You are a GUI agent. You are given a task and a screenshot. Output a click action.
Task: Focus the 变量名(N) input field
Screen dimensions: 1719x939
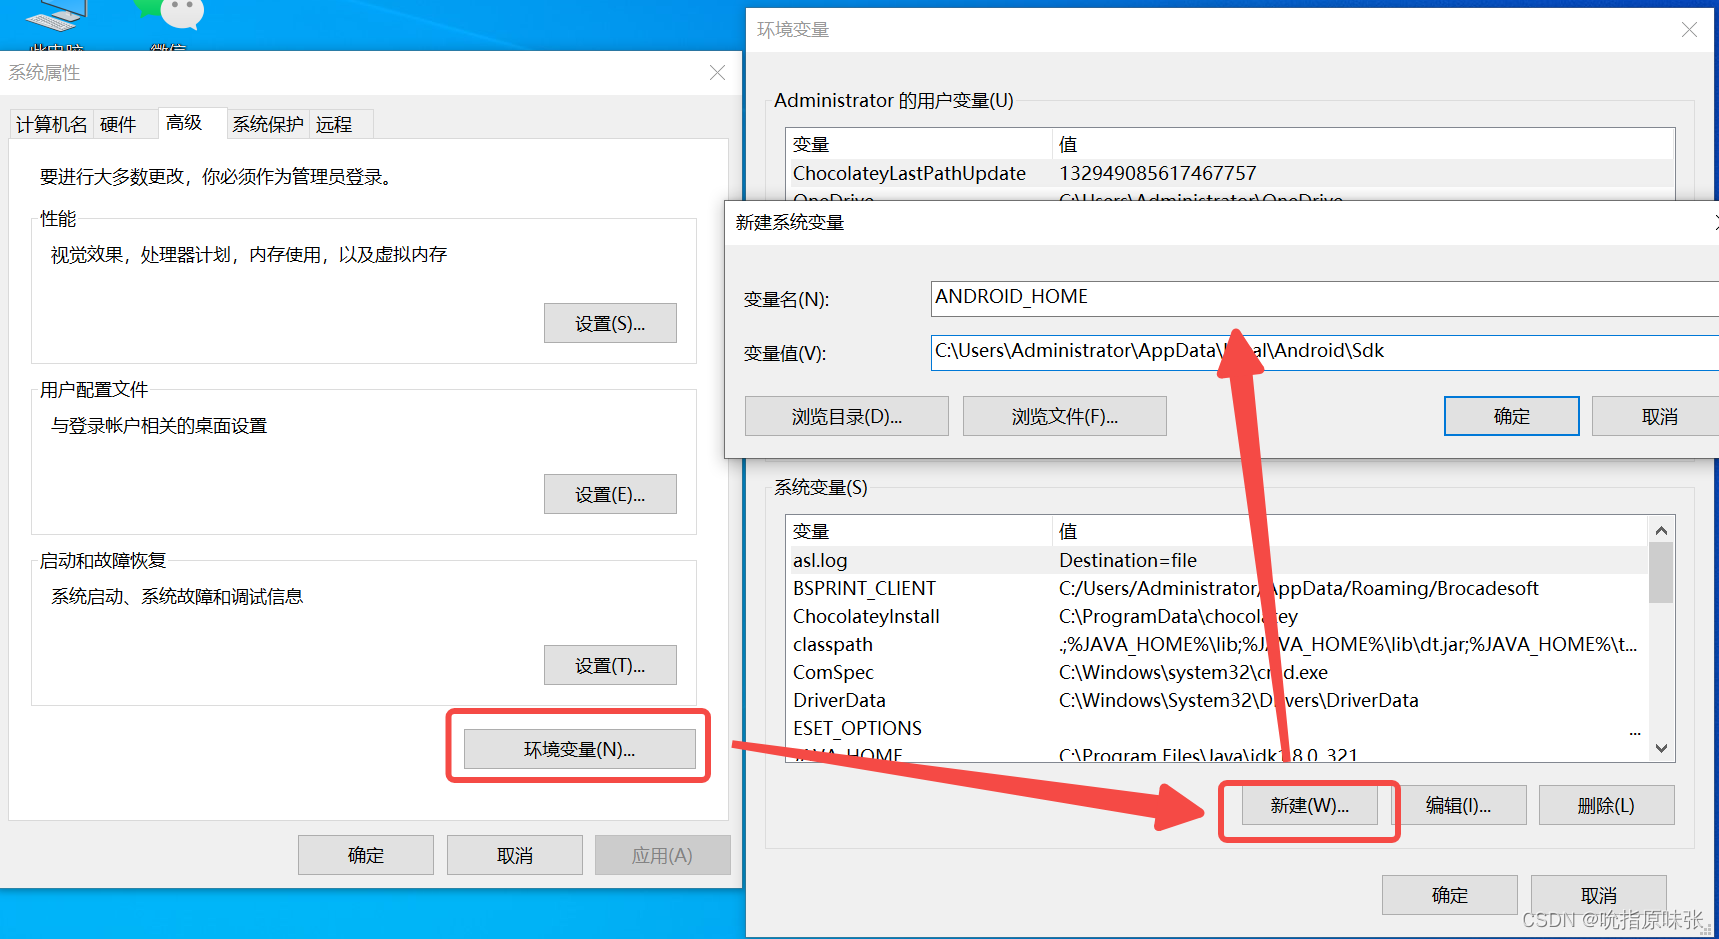(1325, 298)
